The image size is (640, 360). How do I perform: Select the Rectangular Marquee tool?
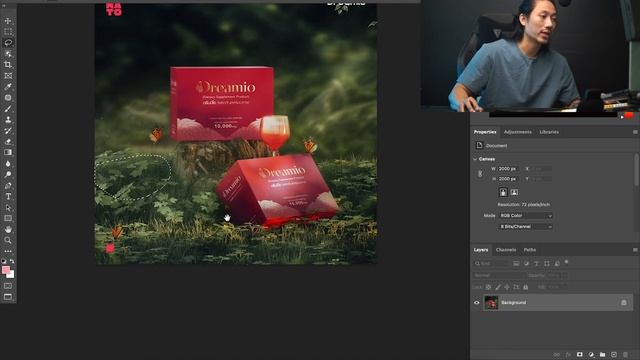(8, 32)
